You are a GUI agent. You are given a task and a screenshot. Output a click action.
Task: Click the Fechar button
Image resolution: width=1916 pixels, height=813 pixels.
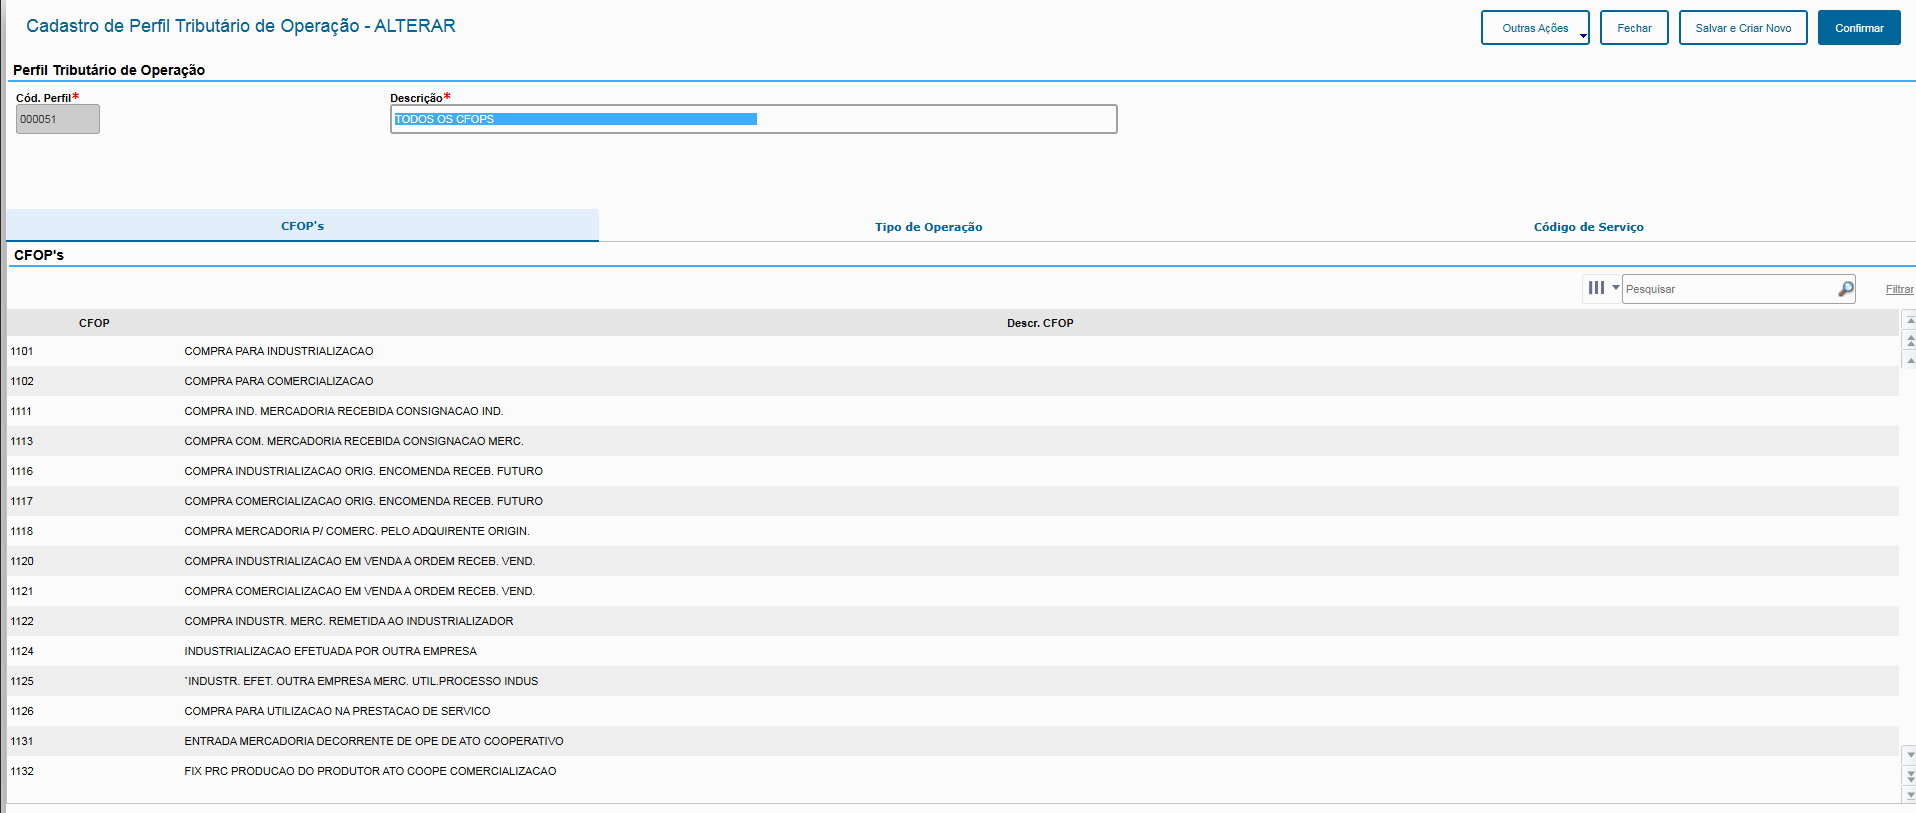[x=1634, y=28]
